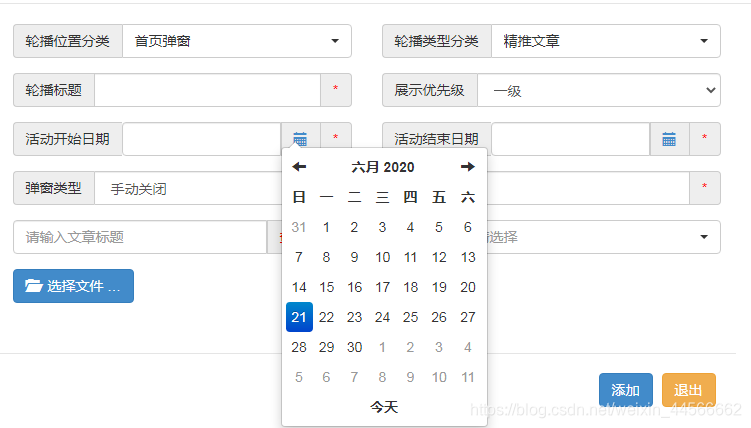The height and width of the screenshot is (428, 751).
Task: Select date 19 in June calendar
Action: click(x=439, y=287)
